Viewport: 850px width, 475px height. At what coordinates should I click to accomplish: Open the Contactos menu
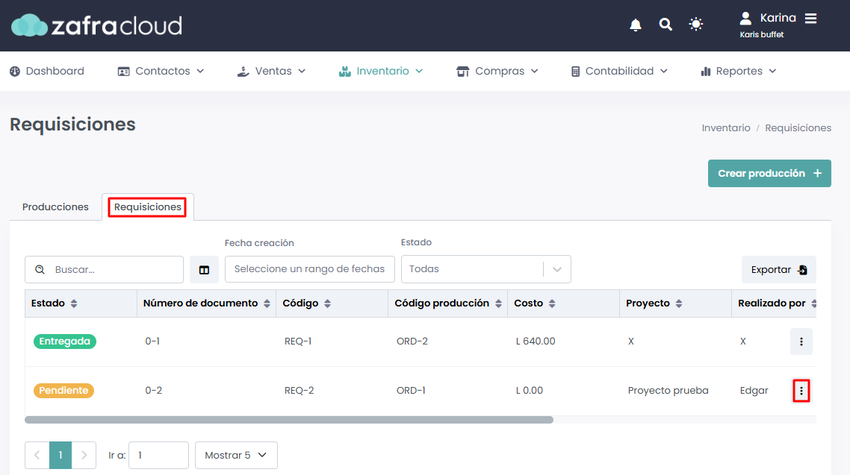pyautogui.click(x=161, y=71)
